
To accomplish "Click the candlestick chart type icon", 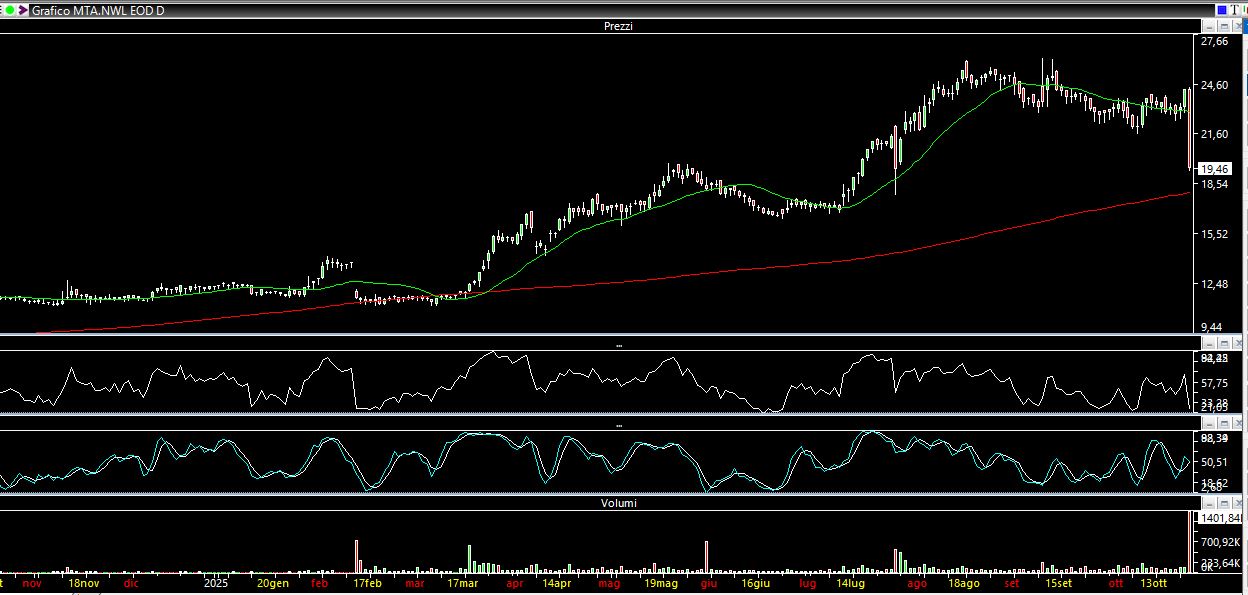I will click(1243, 9).
